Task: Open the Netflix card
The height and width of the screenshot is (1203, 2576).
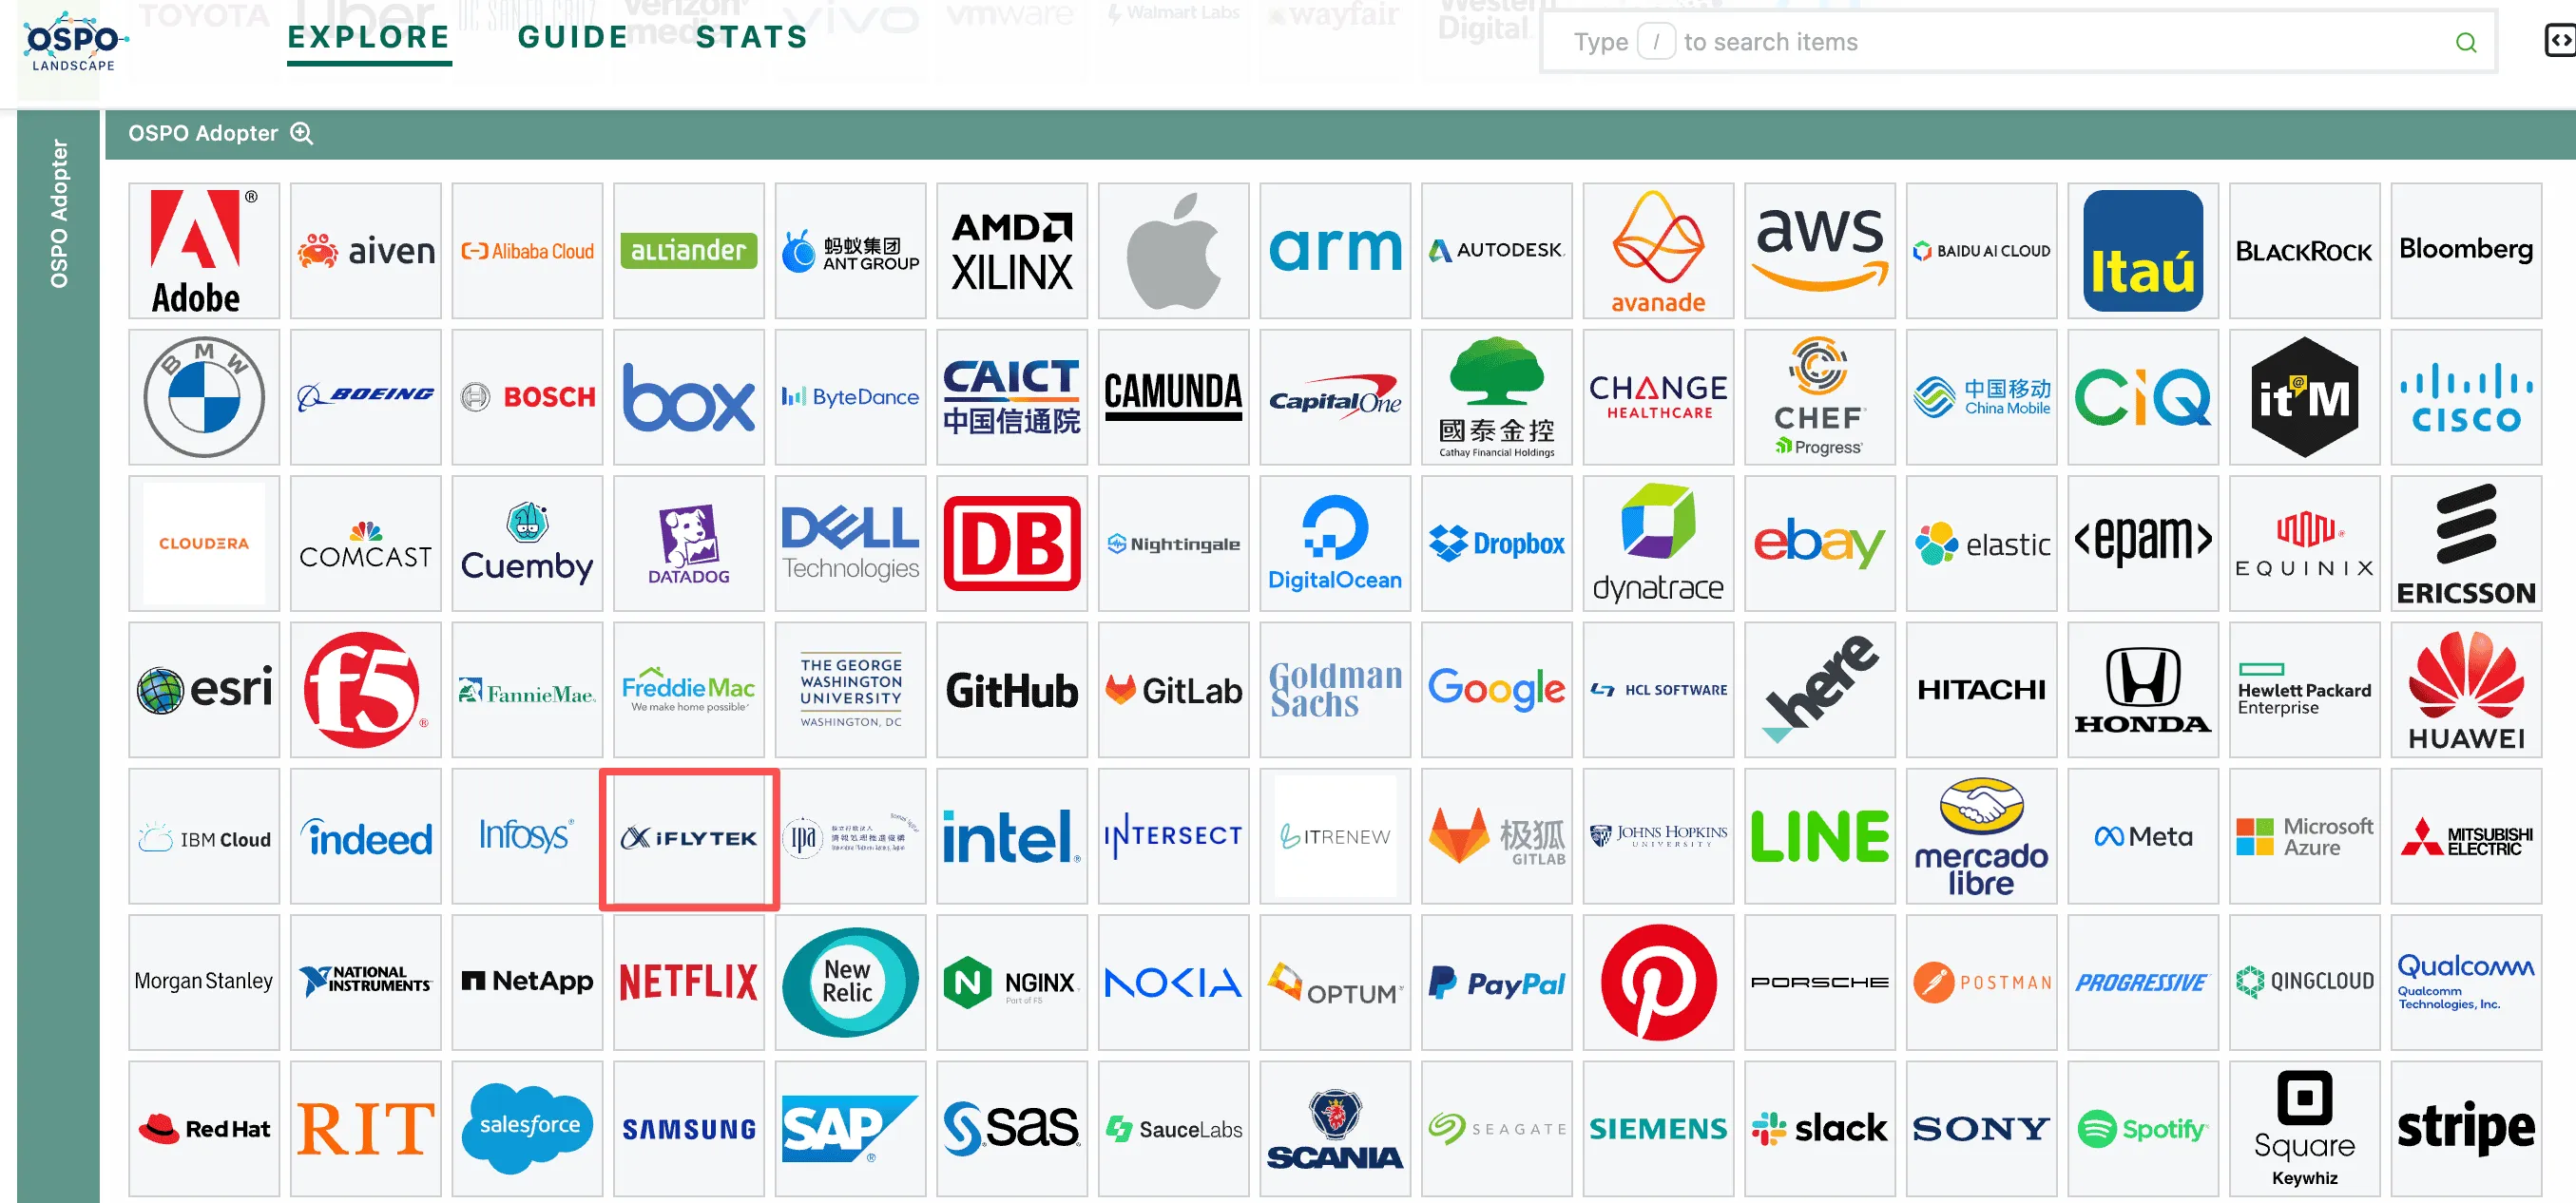Action: 689,982
